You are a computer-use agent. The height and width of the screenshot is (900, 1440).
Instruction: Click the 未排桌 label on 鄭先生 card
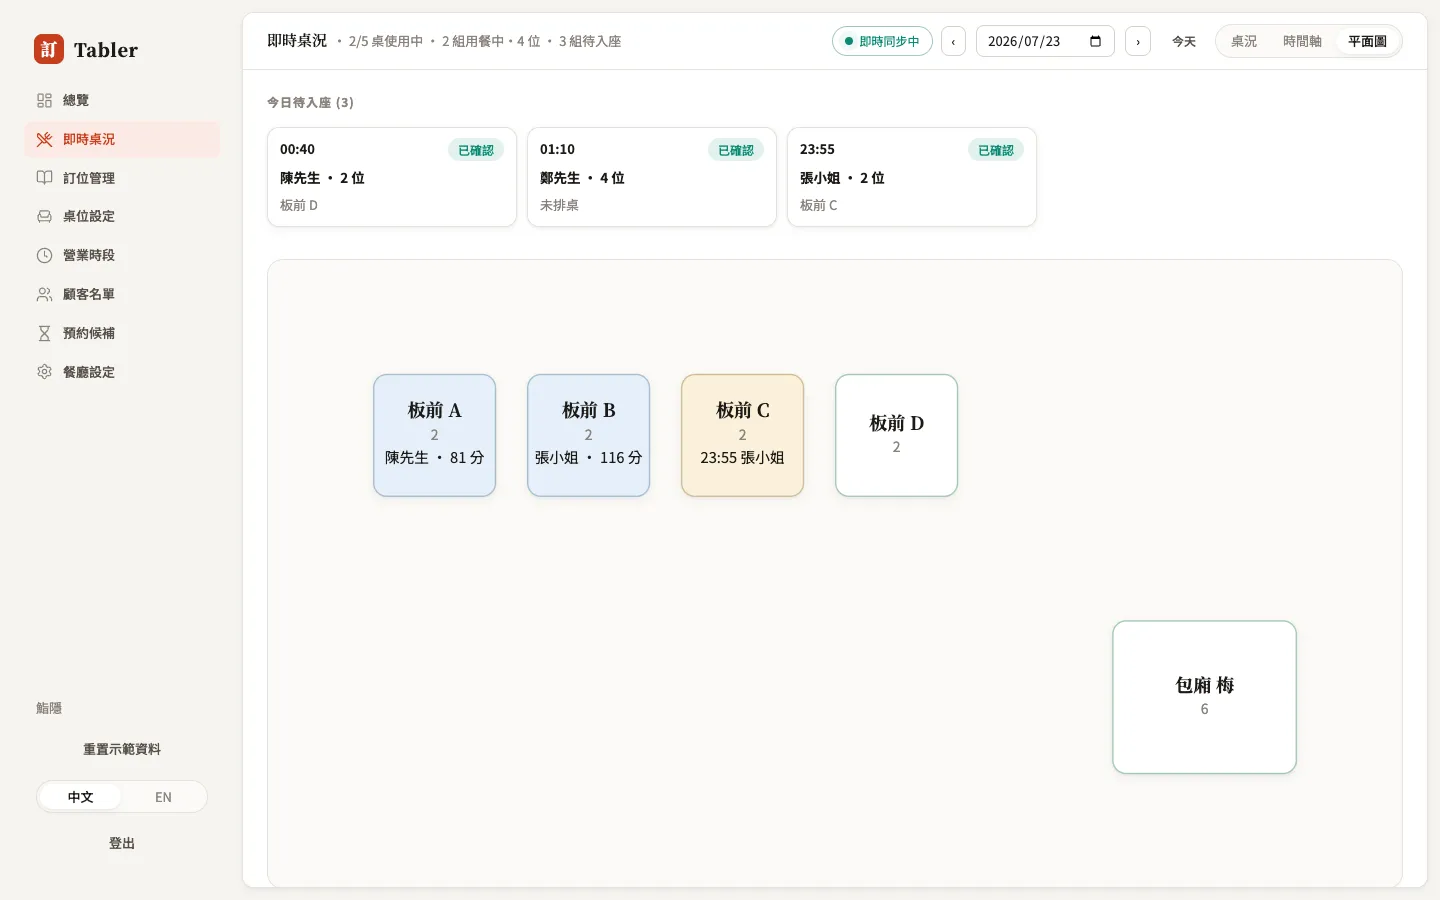559,205
